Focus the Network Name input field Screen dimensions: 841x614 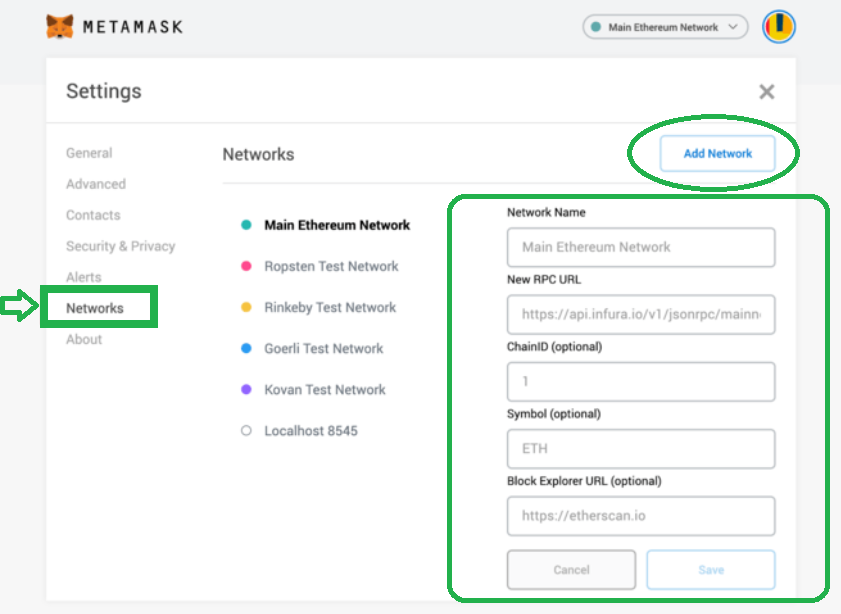pos(641,247)
